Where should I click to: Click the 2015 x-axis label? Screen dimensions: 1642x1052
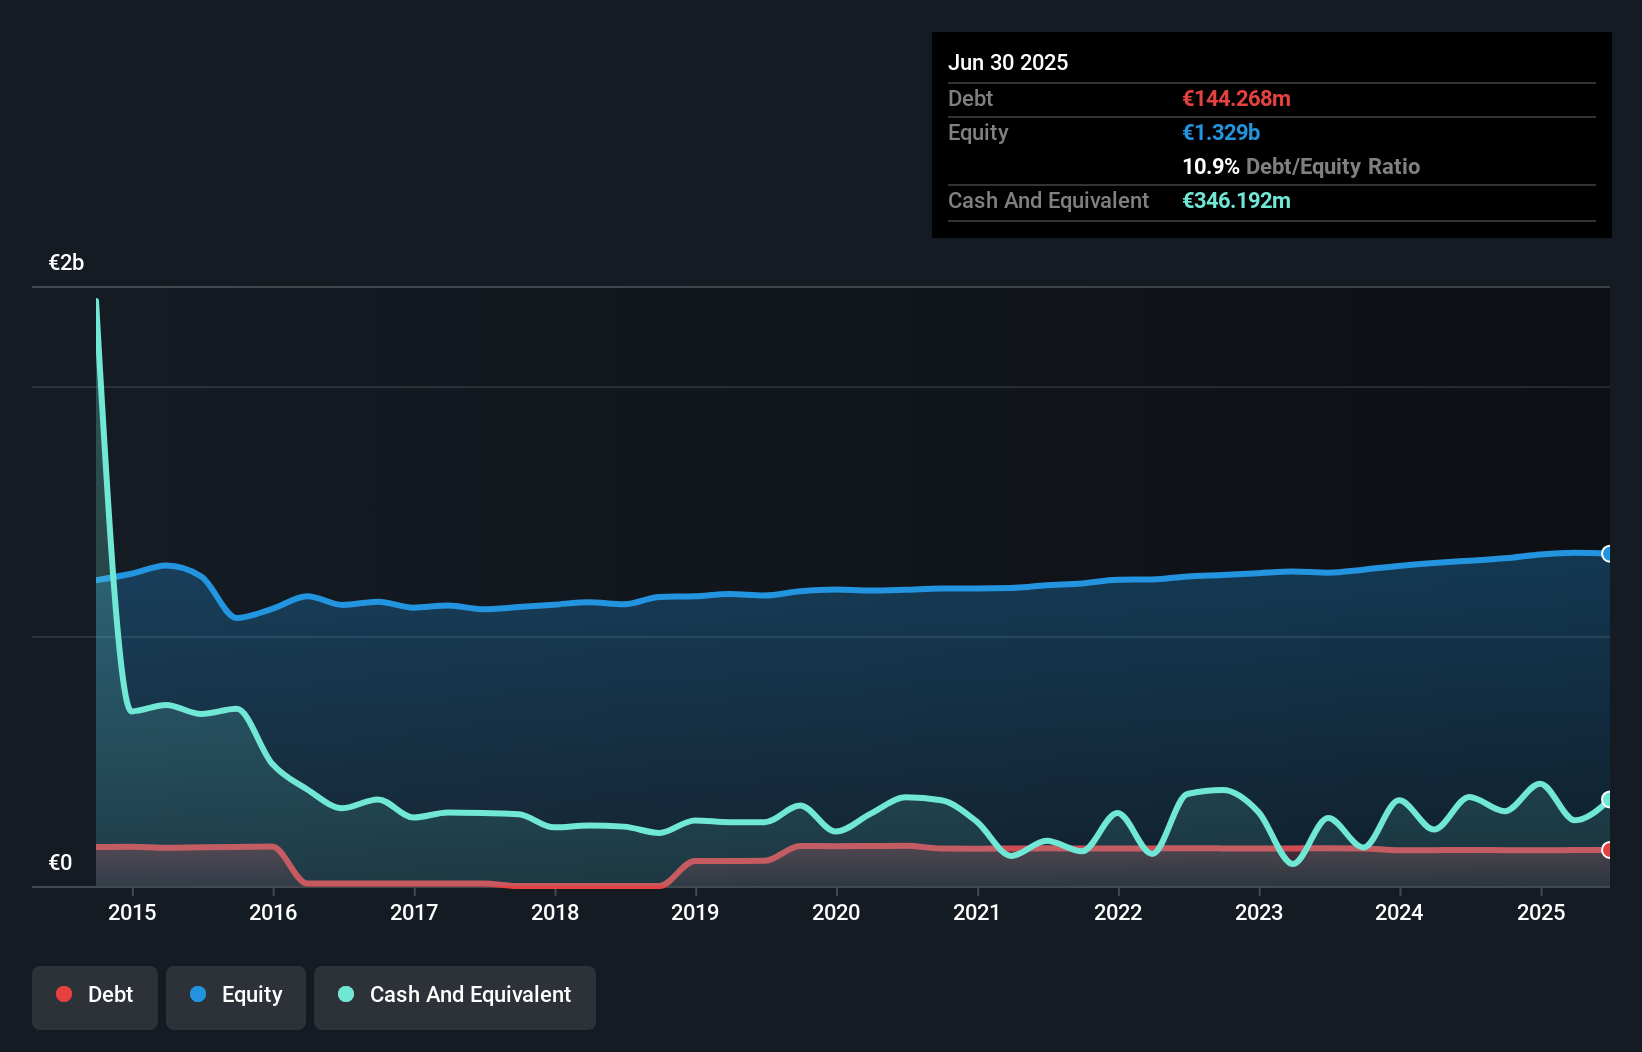(132, 912)
